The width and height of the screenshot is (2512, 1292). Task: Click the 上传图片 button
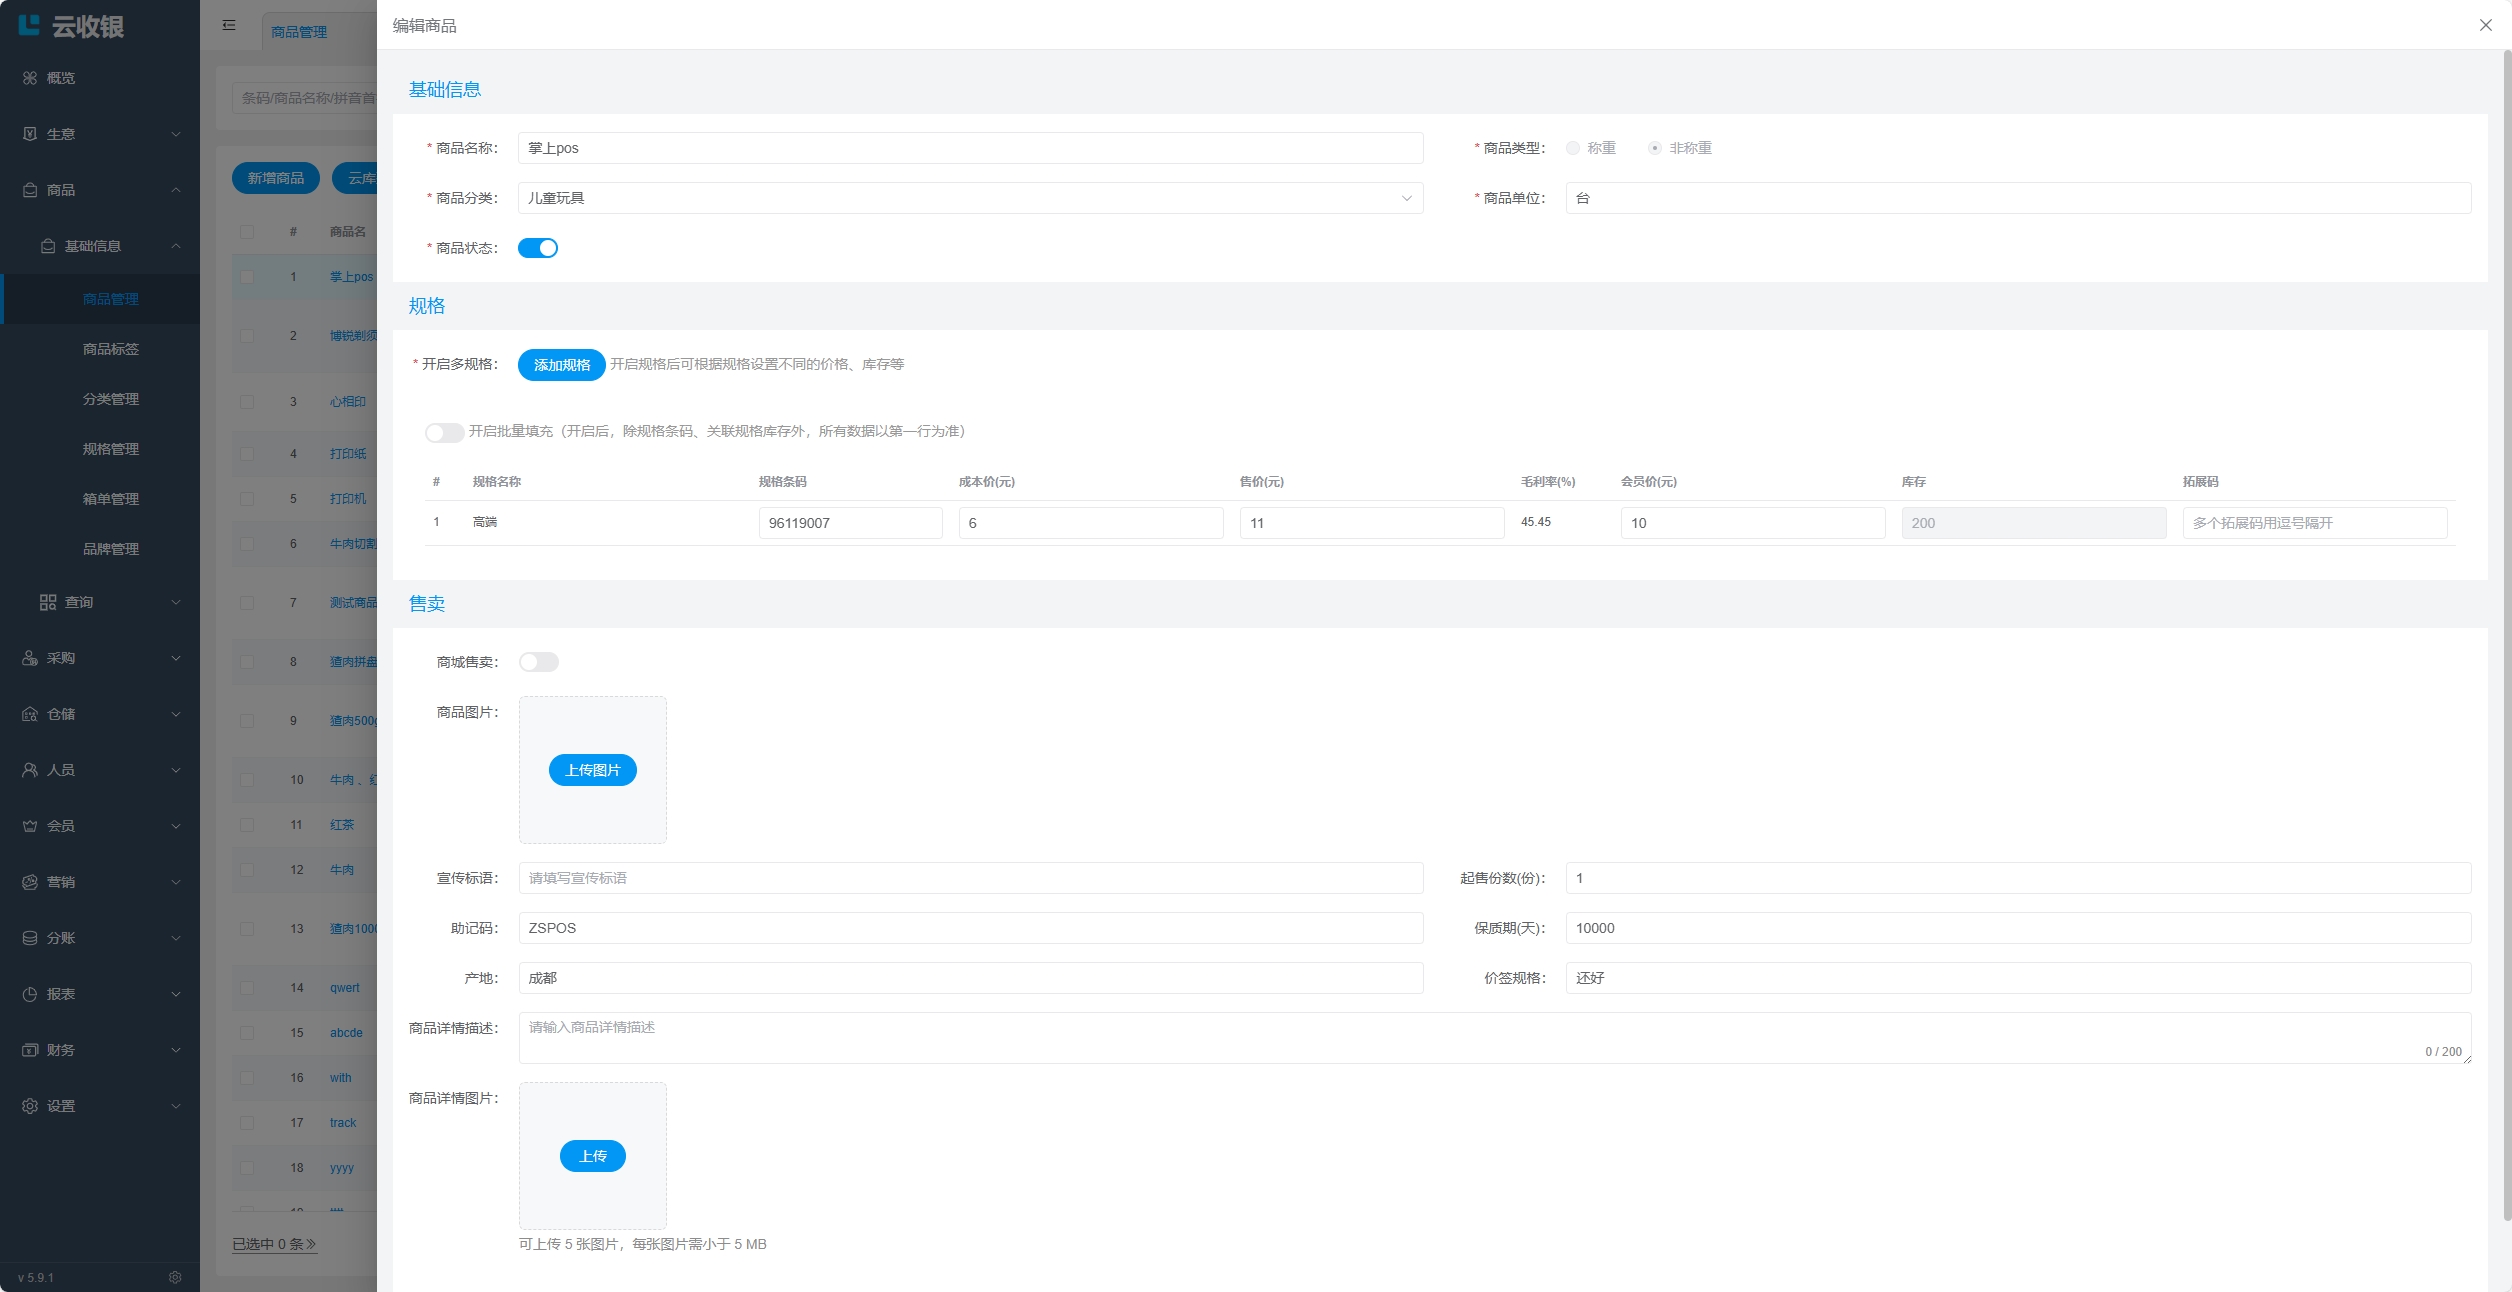tap(592, 770)
